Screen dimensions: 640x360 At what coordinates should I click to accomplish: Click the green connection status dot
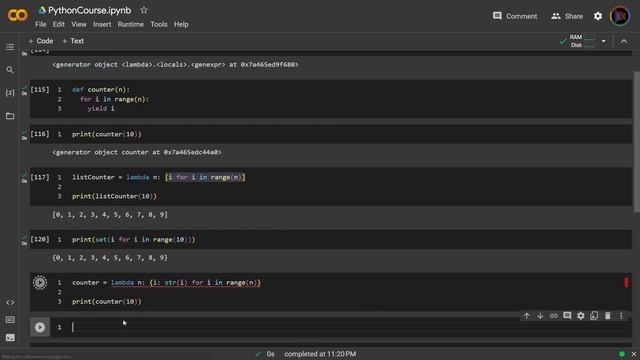tap(622, 354)
